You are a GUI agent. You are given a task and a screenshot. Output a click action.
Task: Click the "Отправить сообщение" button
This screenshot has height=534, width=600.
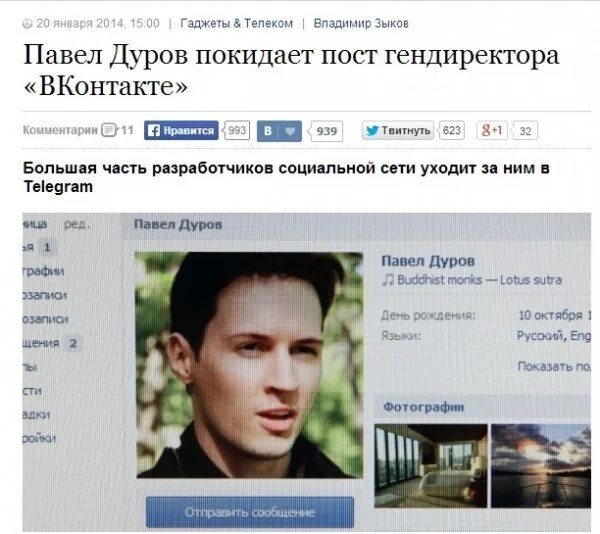[x=250, y=512]
